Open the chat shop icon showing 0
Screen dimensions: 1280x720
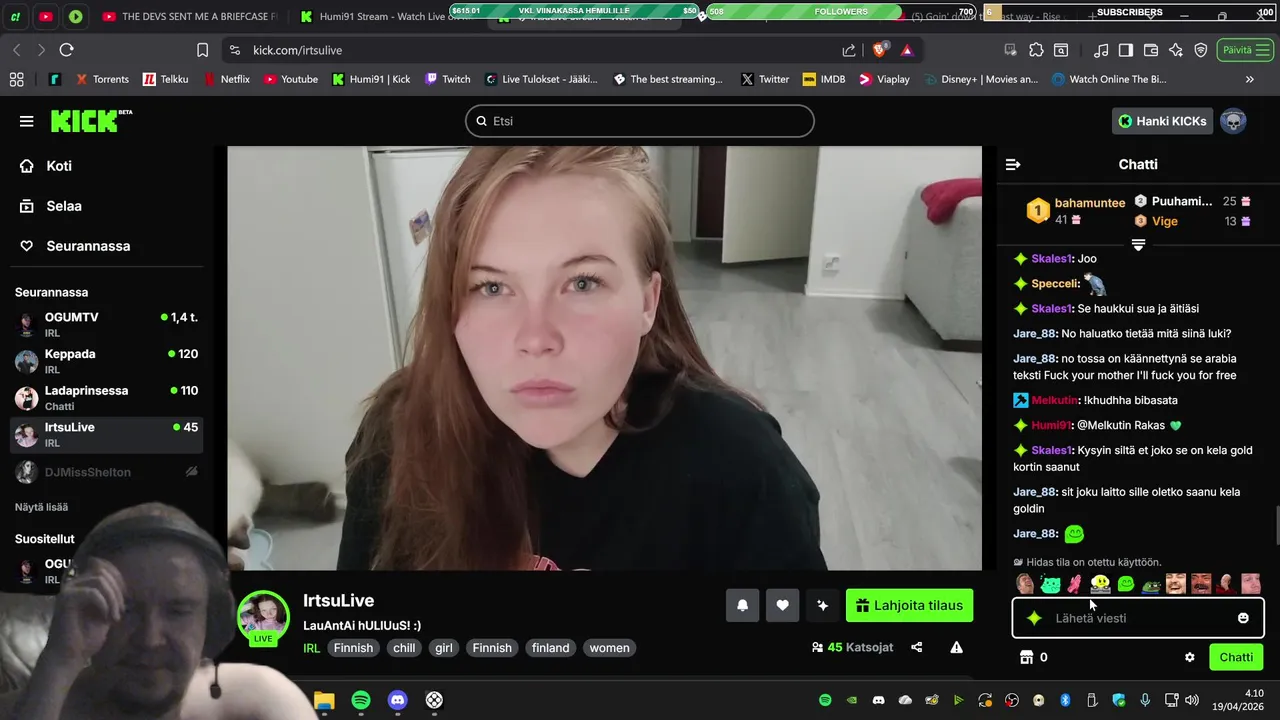click(1033, 657)
